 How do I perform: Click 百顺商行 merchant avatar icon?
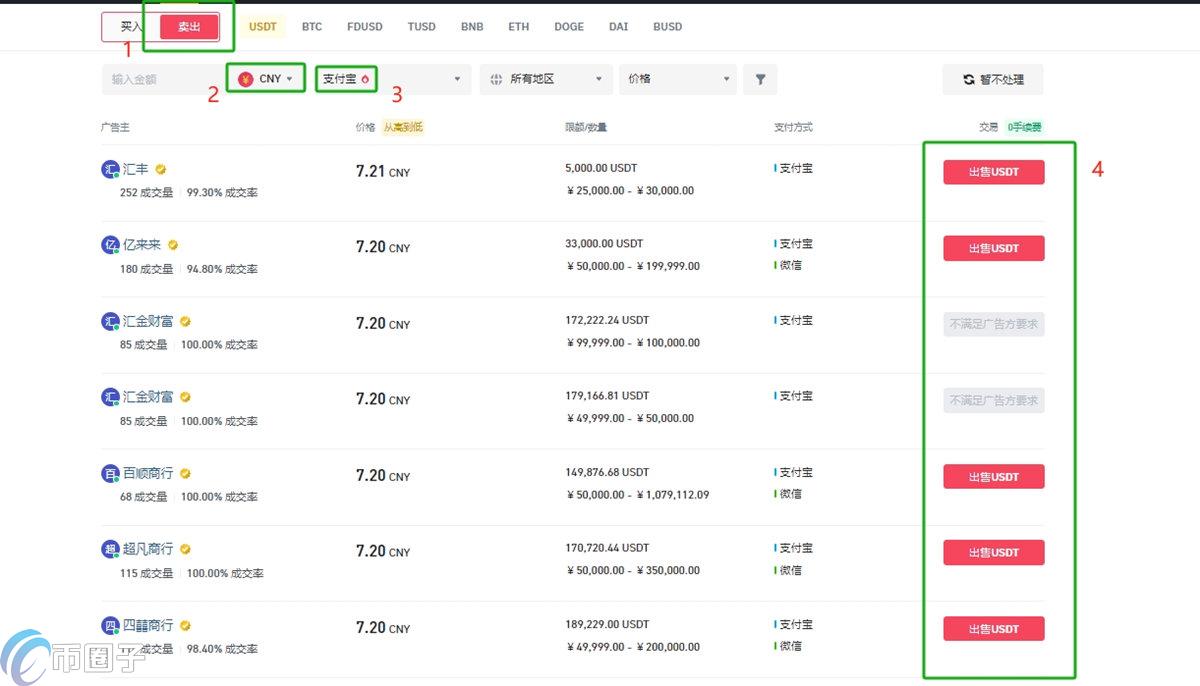tap(110, 473)
